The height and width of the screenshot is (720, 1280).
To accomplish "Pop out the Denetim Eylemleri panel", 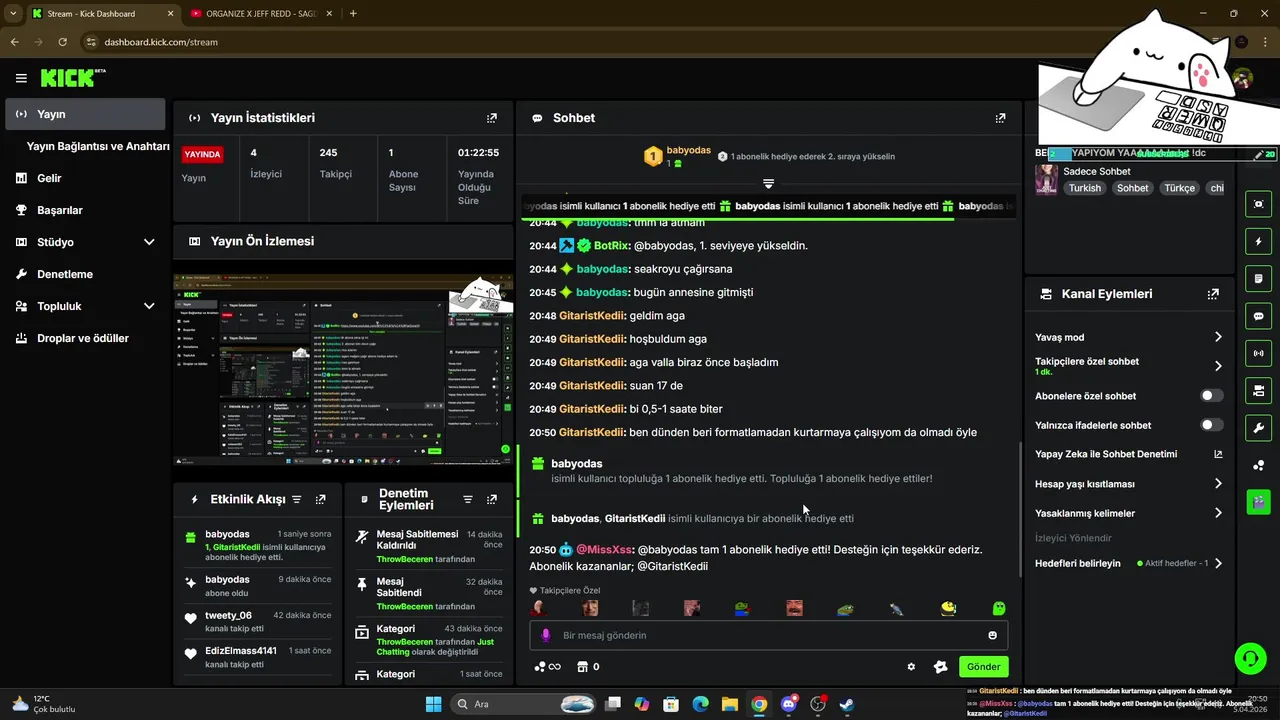I will click(x=491, y=499).
